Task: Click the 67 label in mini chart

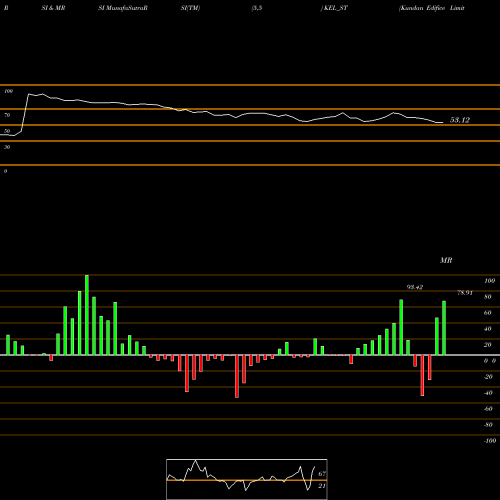Action: coord(322,473)
